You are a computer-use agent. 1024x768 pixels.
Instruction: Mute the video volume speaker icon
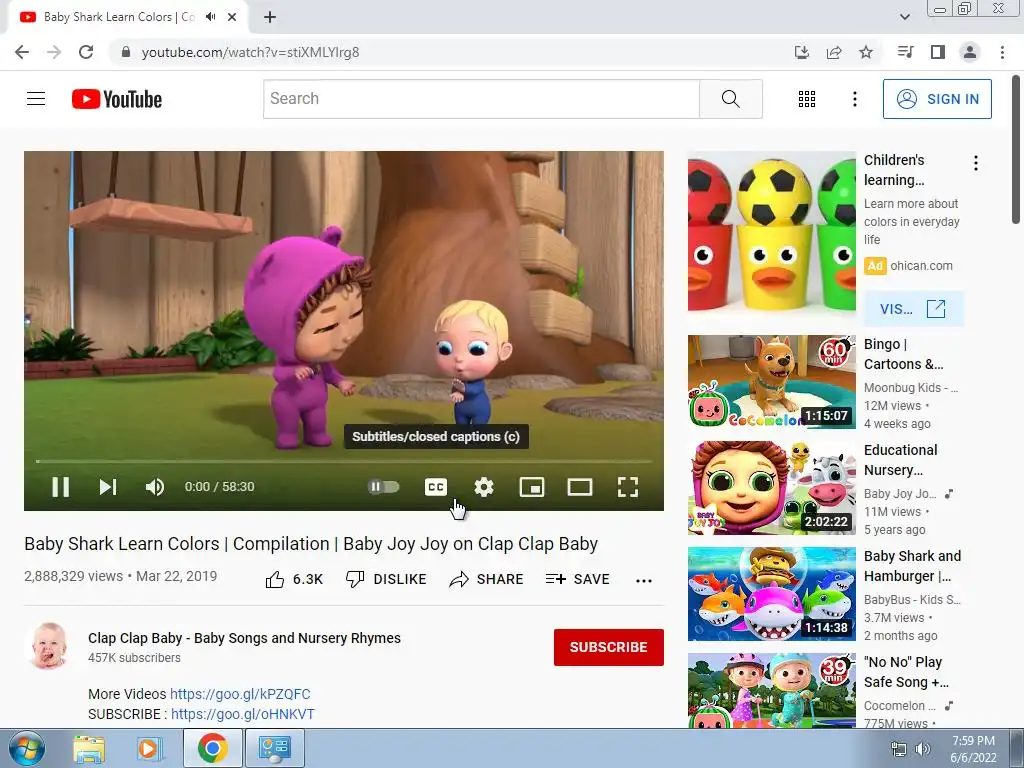coord(155,487)
